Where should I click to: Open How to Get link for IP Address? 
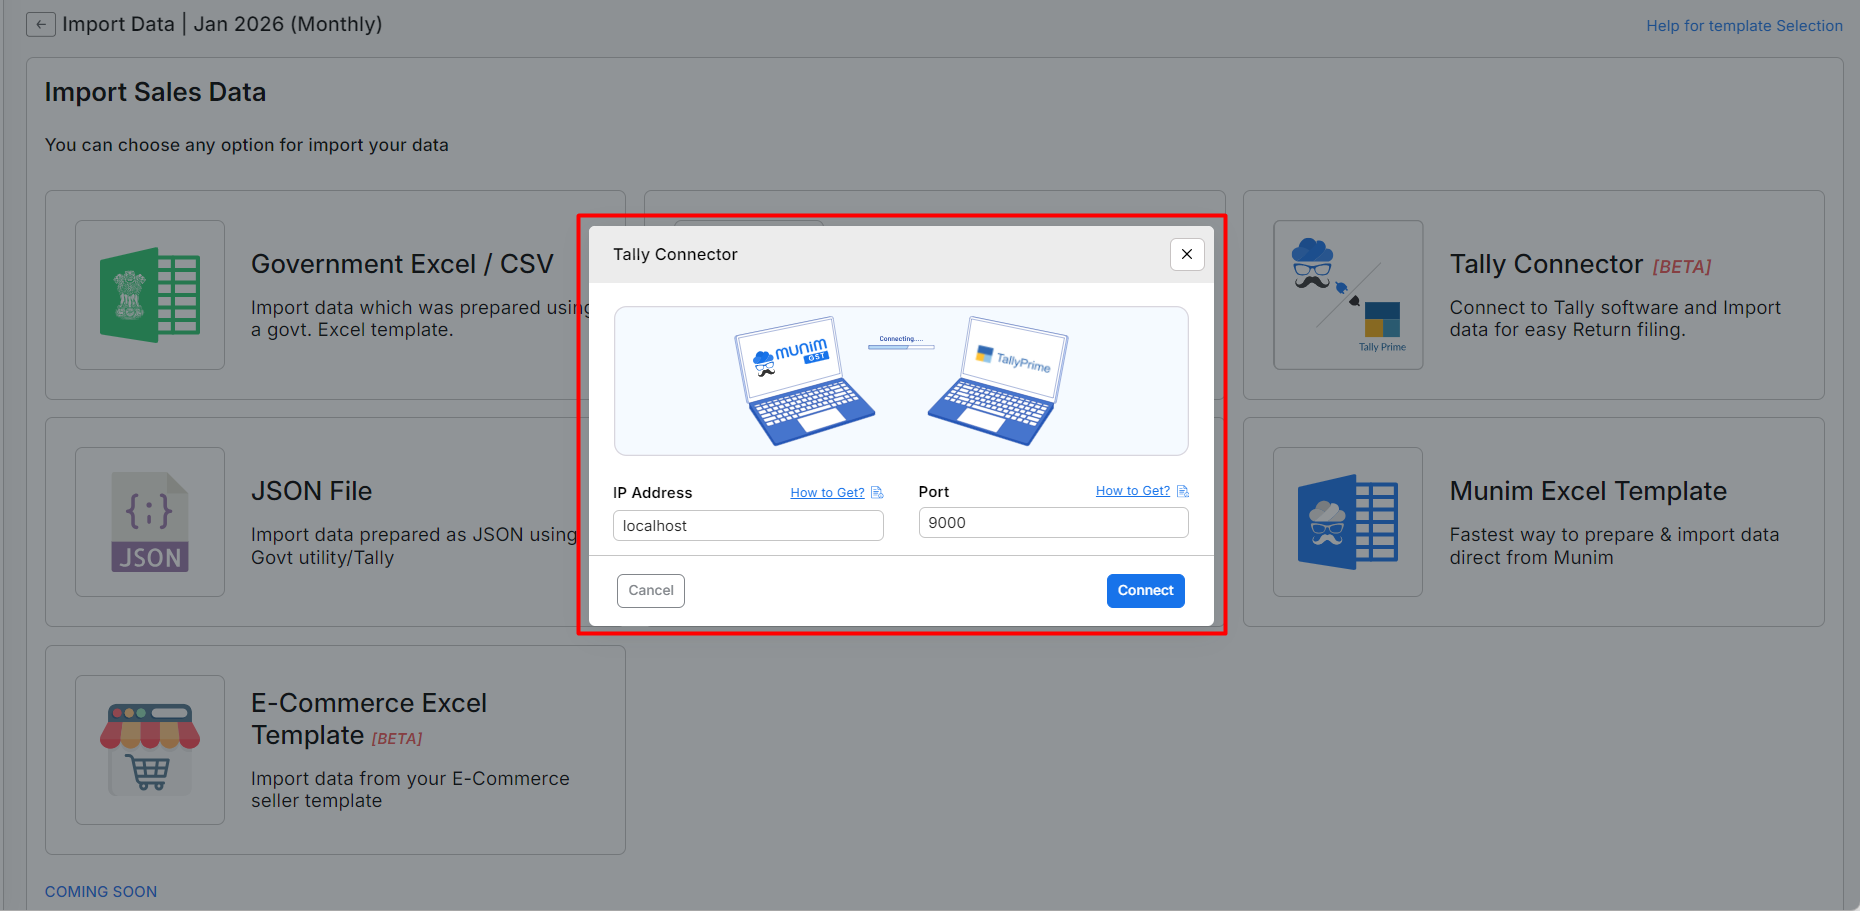[x=827, y=493]
